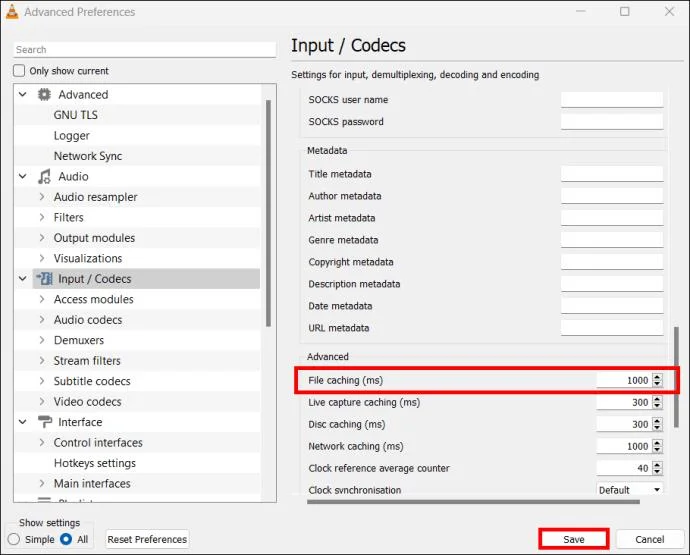The height and width of the screenshot is (555, 690).
Task: Click the Advanced gear icon in tree
Action: (44, 94)
